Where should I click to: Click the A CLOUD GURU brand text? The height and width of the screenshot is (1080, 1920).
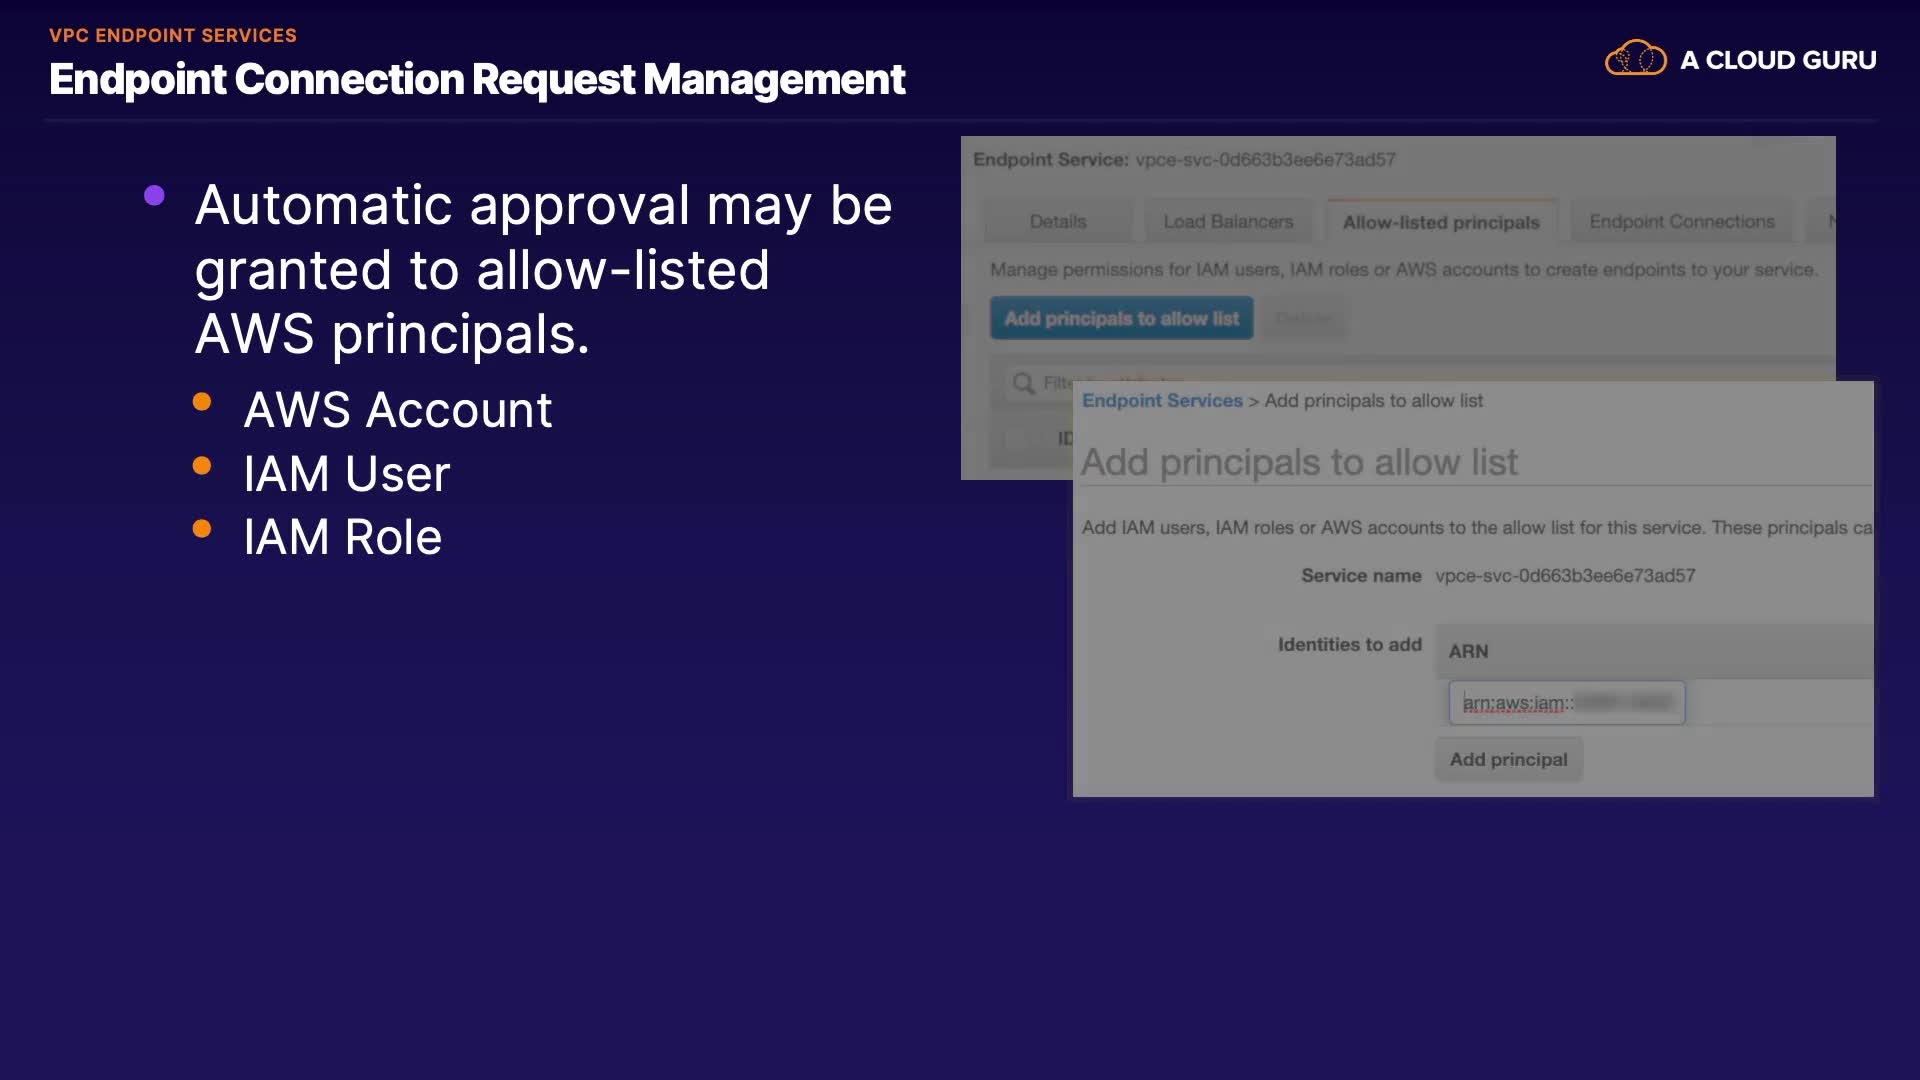[x=1777, y=60]
